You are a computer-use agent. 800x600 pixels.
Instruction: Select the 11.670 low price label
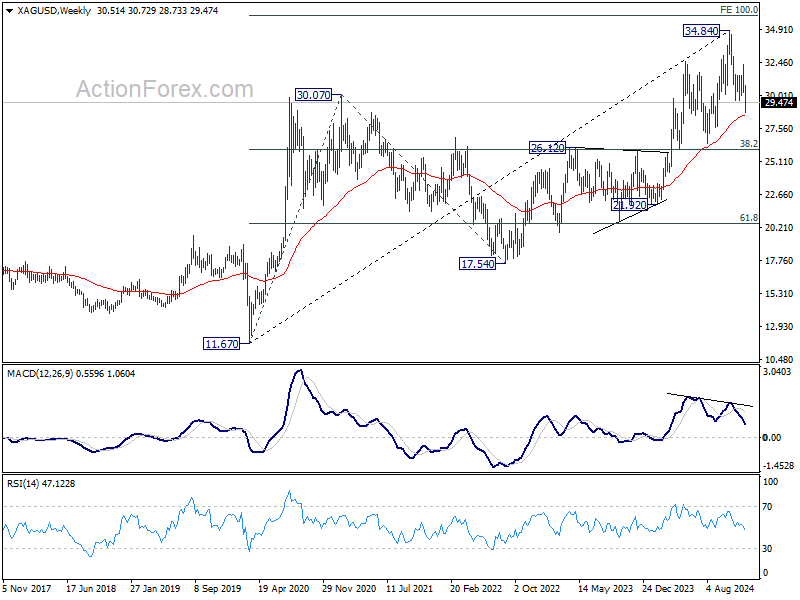(x=221, y=344)
